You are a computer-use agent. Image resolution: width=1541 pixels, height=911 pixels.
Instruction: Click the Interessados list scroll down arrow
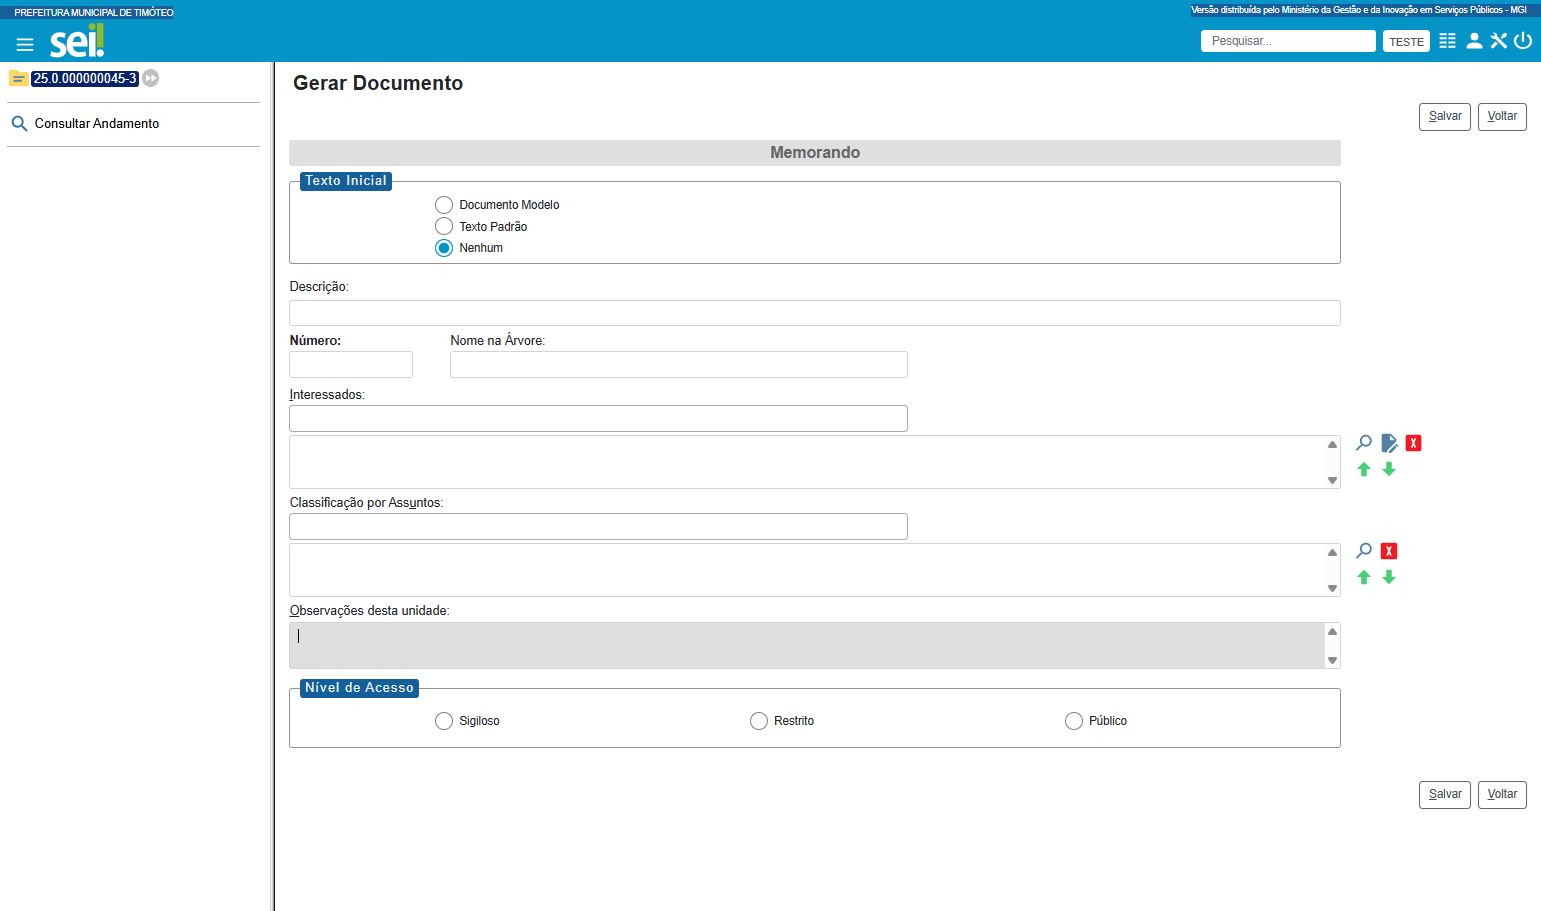pos(1332,480)
